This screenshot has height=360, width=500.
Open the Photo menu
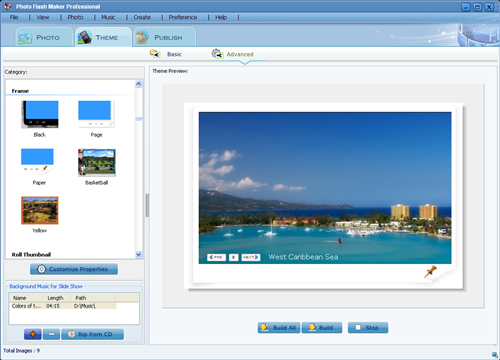pyautogui.click(x=75, y=17)
